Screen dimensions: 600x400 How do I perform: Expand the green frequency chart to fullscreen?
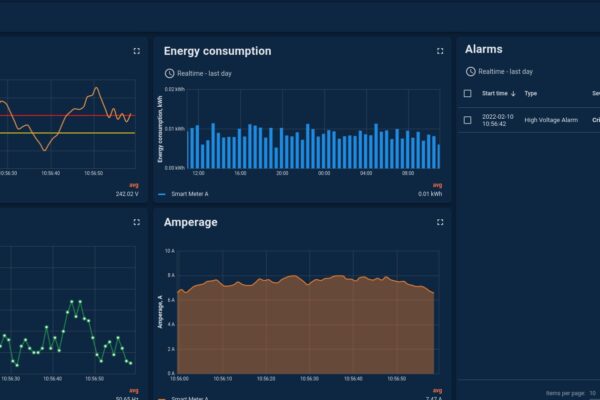136,222
